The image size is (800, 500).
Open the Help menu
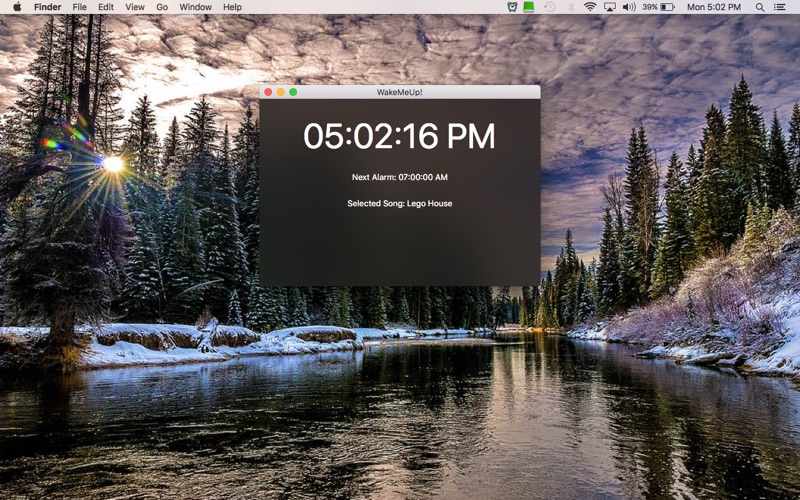coord(232,7)
